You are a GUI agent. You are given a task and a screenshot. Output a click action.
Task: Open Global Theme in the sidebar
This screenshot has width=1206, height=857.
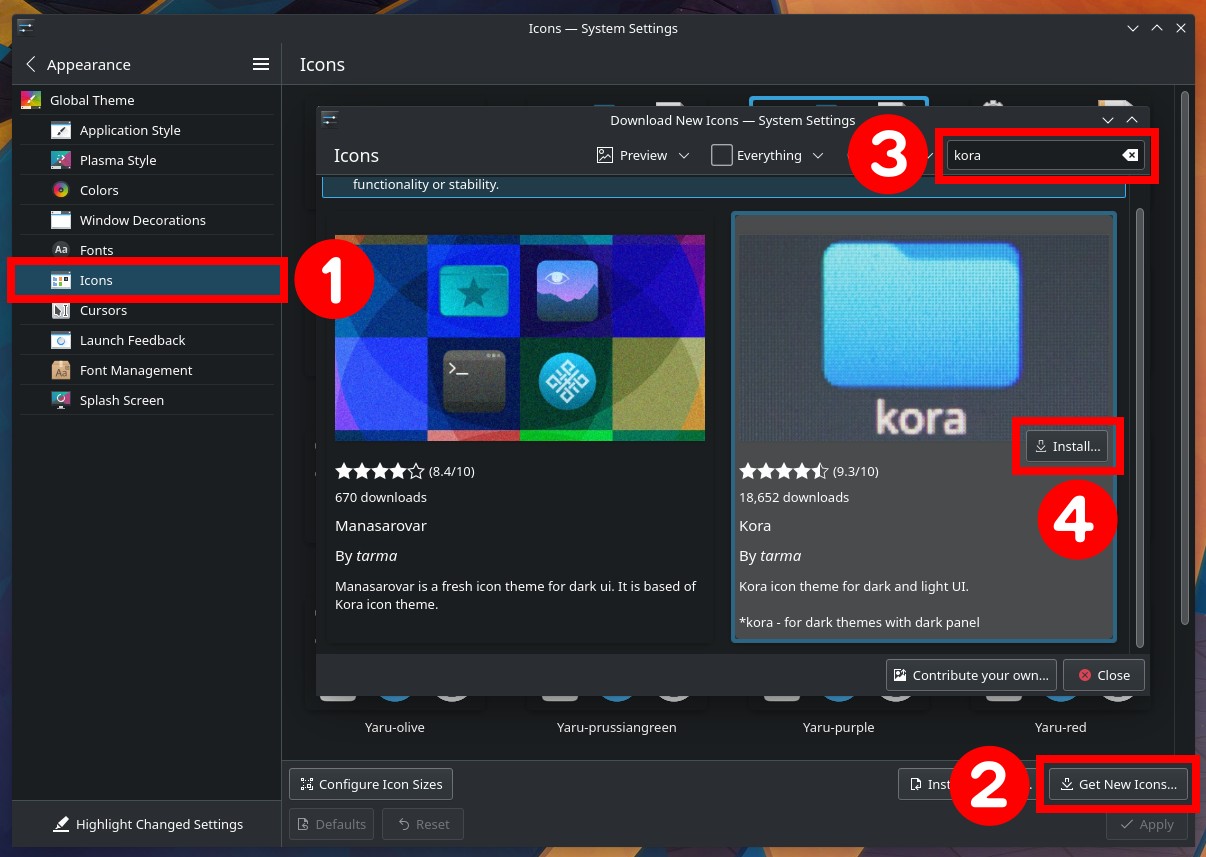[x=147, y=100]
